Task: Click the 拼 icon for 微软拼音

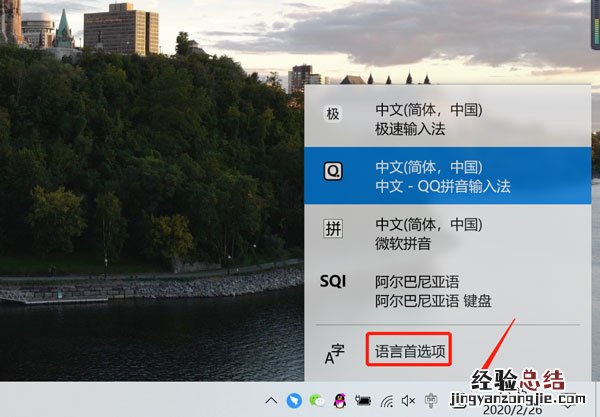Action: coord(333,229)
